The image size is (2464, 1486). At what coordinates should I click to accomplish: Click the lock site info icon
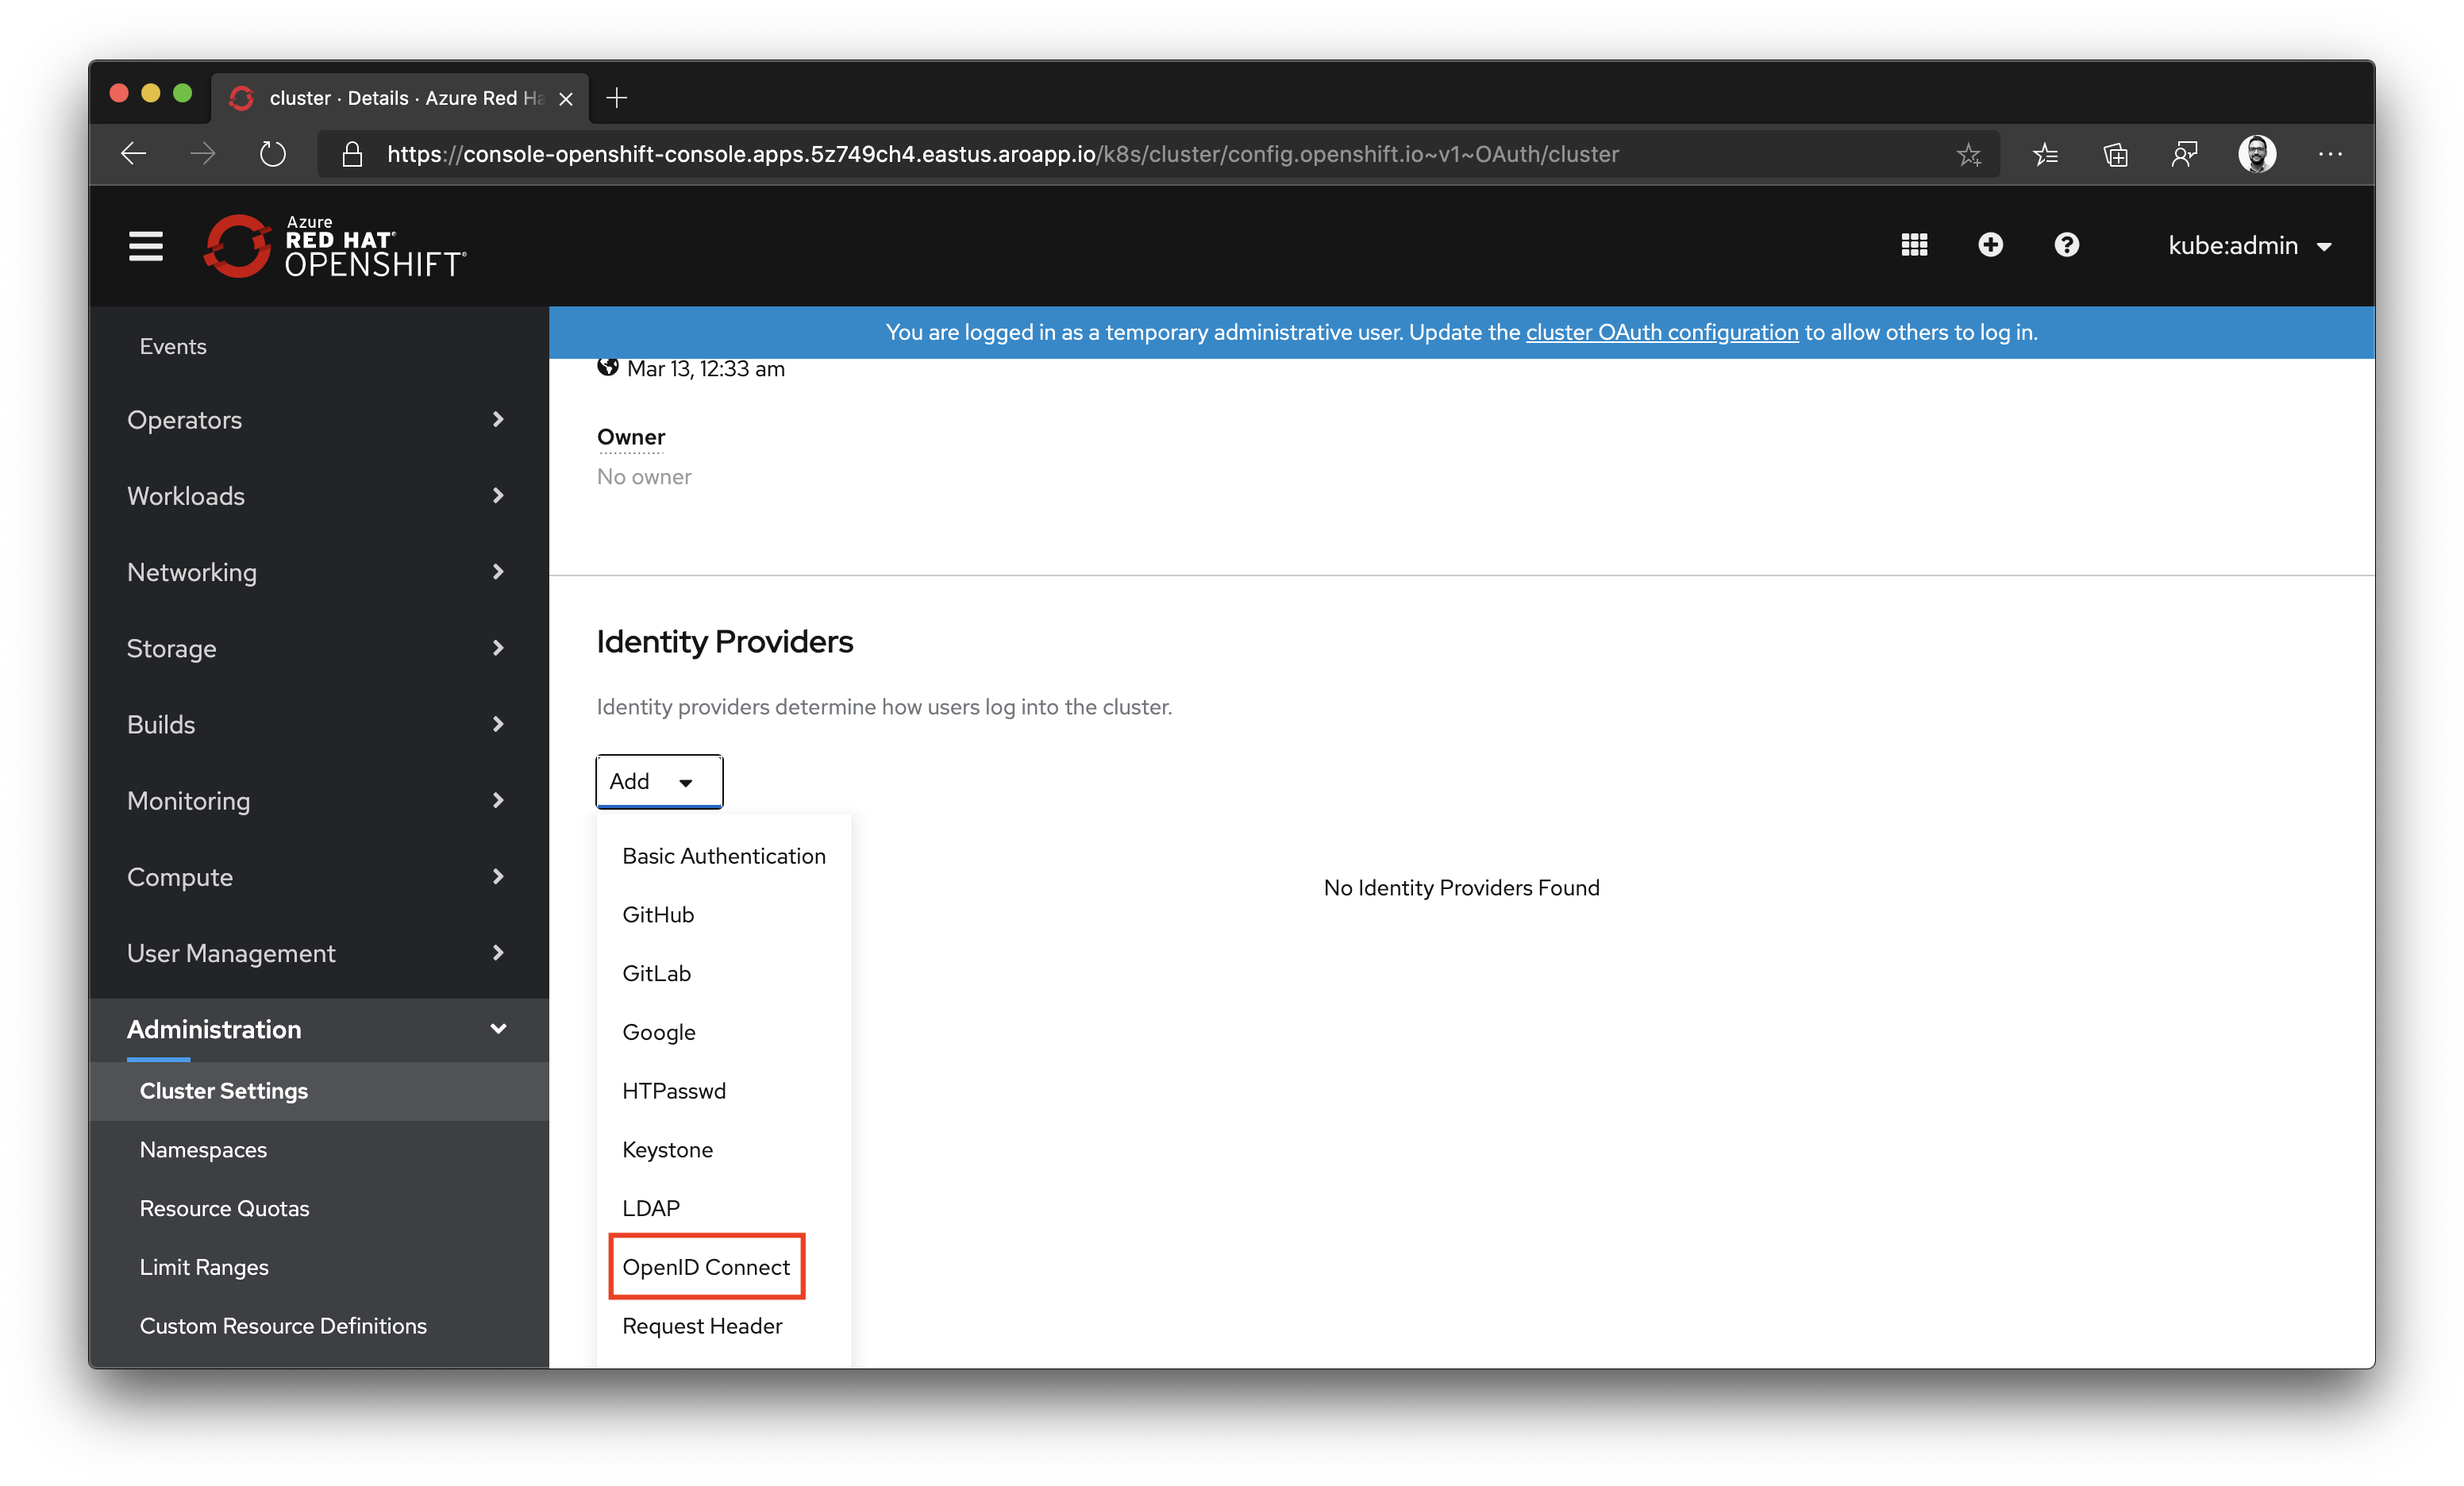(x=352, y=154)
